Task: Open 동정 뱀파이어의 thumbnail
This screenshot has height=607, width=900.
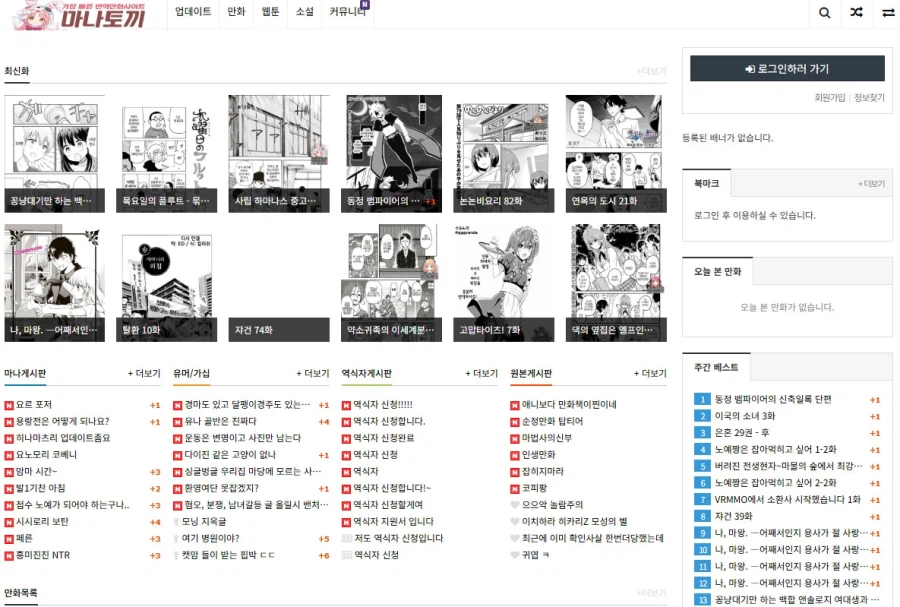Action: click(x=391, y=154)
